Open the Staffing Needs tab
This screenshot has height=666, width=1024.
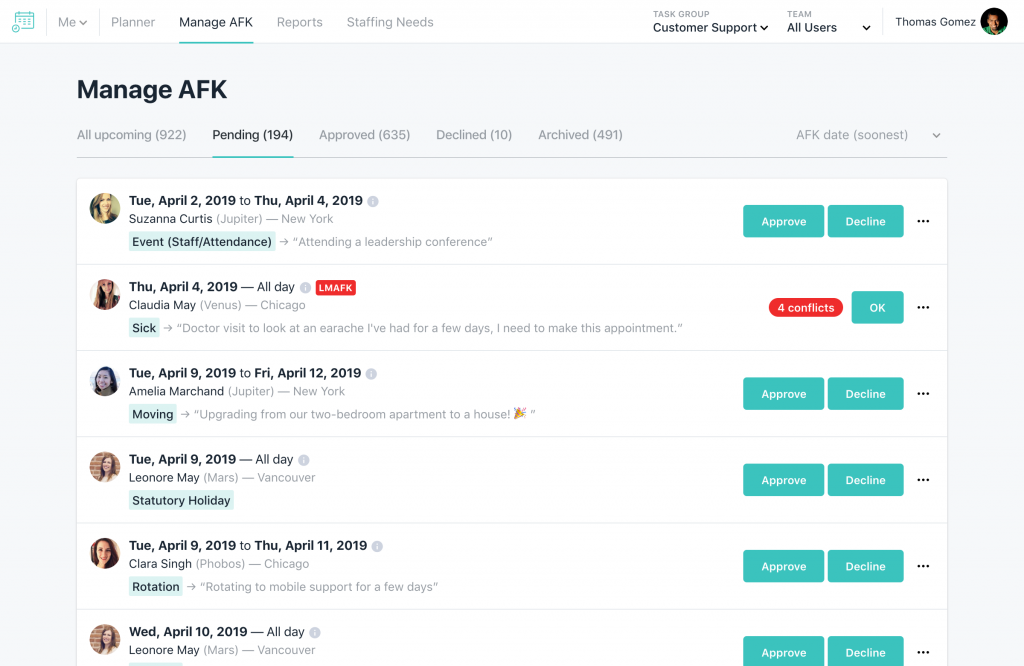(x=390, y=22)
